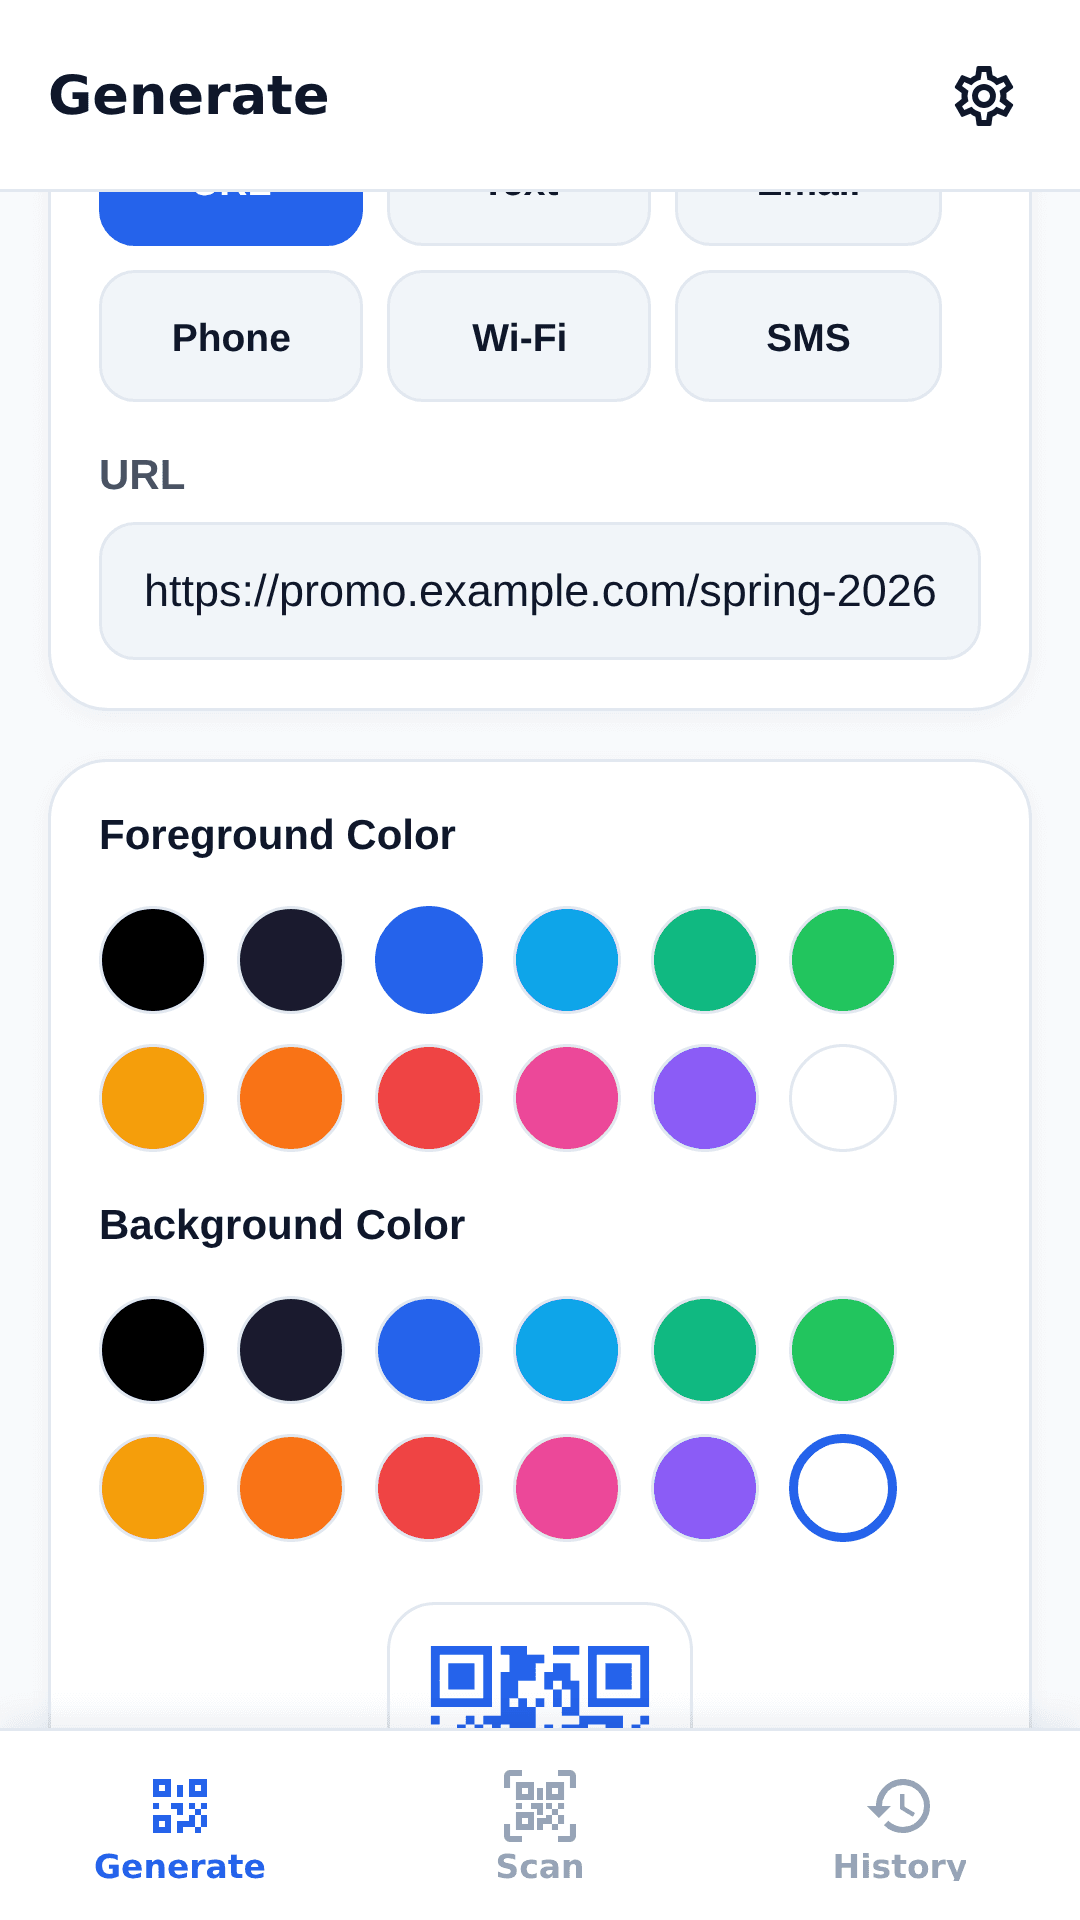This screenshot has width=1080, height=1920.
Task: Tap the Generate QR icon in bottom bar
Action: click(180, 1805)
